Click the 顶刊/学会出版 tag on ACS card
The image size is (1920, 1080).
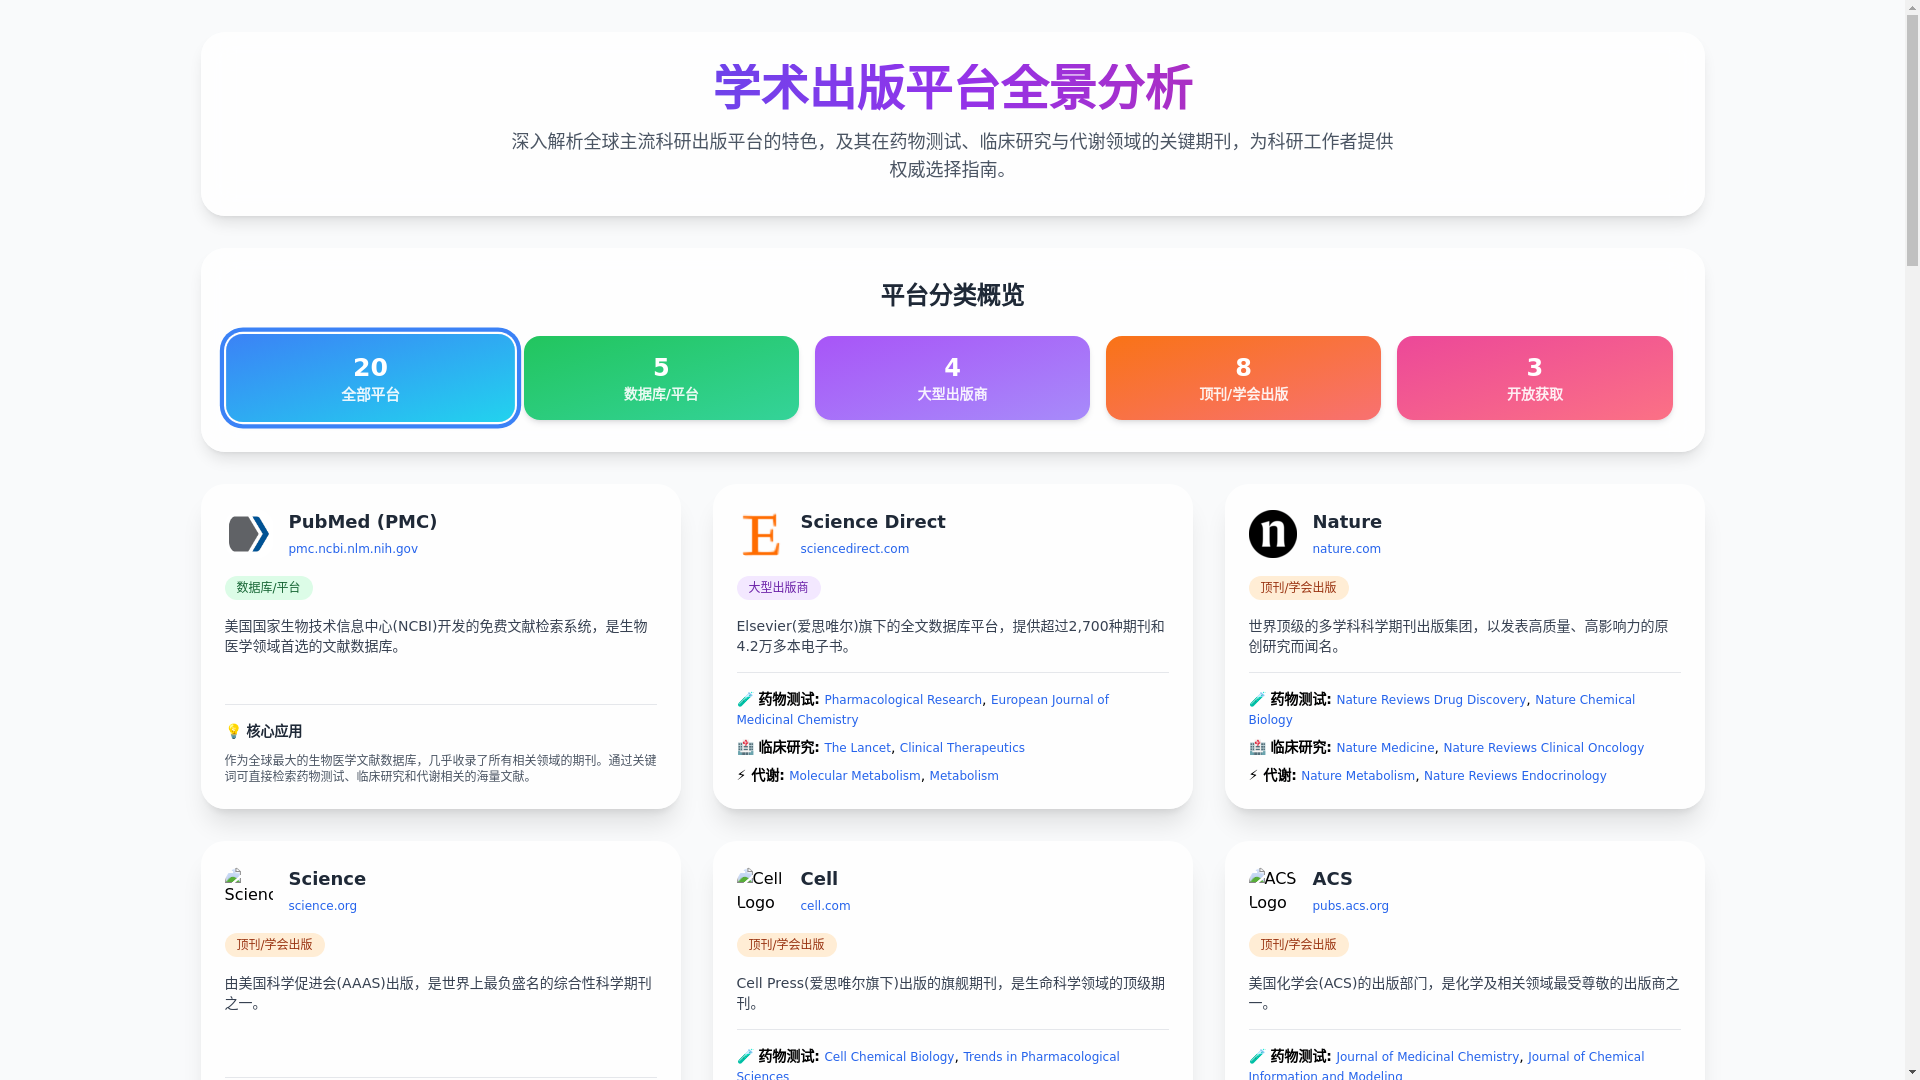click(1298, 945)
